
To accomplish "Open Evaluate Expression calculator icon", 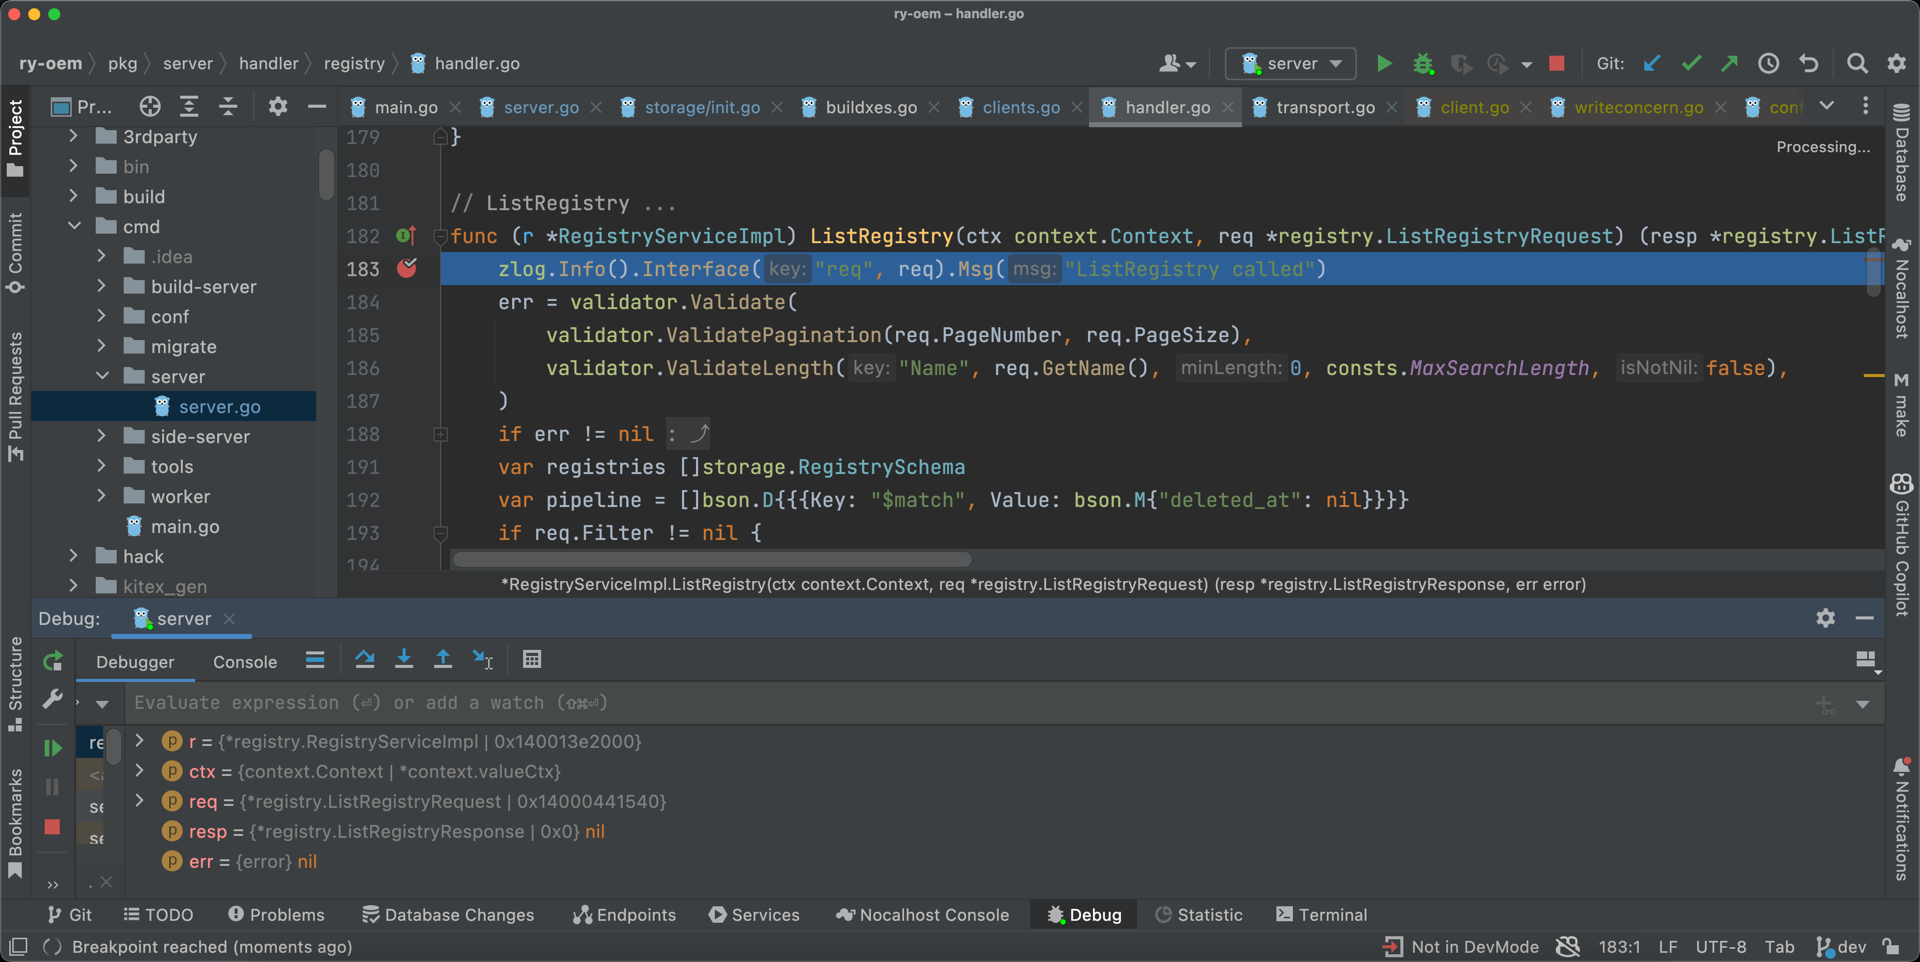I will click(x=532, y=659).
